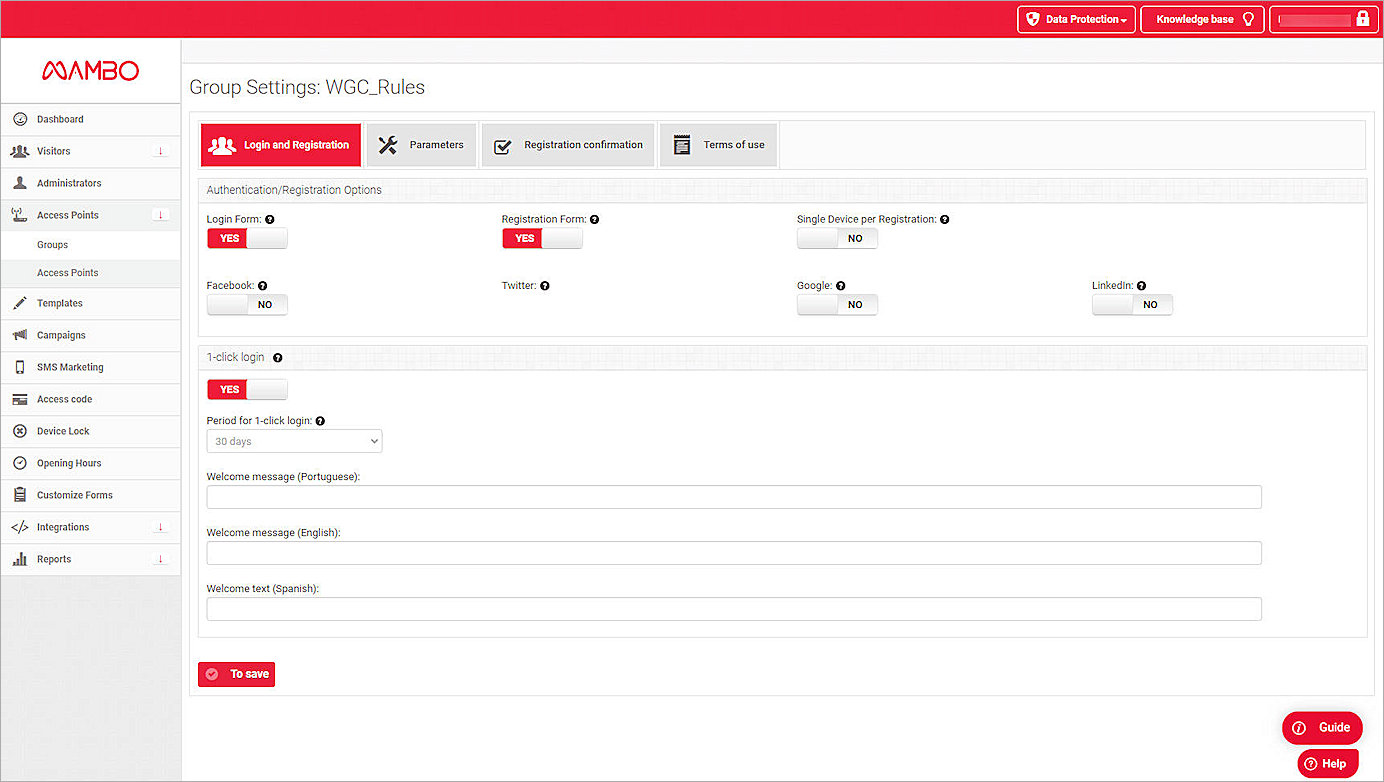This screenshot has width=1384, height=782.
Task: Turn on Single Device per Registration
Action: click(x=837, y=238)
